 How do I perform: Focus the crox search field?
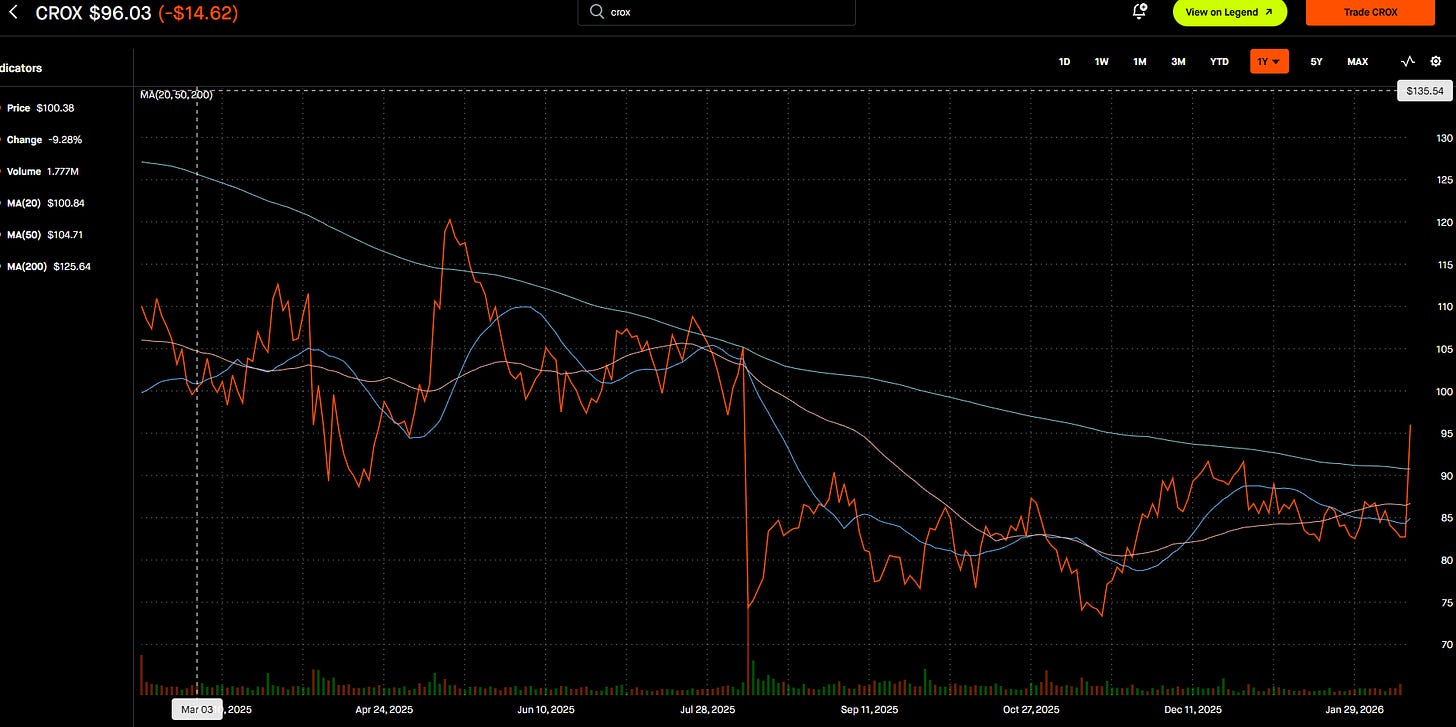coord(717,12)
